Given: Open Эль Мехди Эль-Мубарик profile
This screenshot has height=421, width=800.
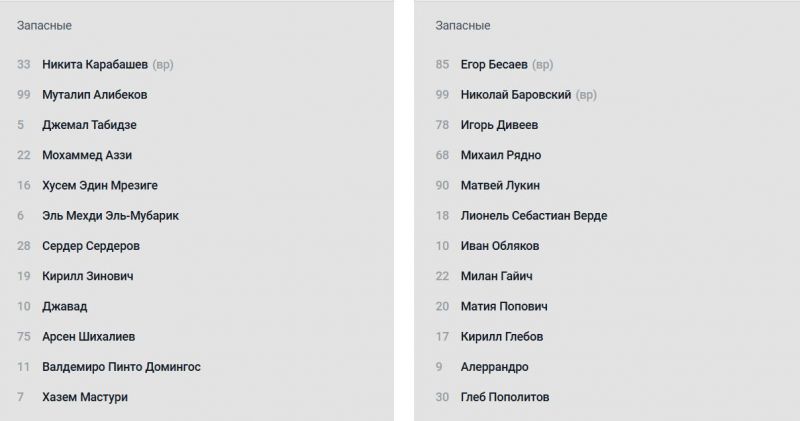Looking at the screenshot, I should pos(110,215).
